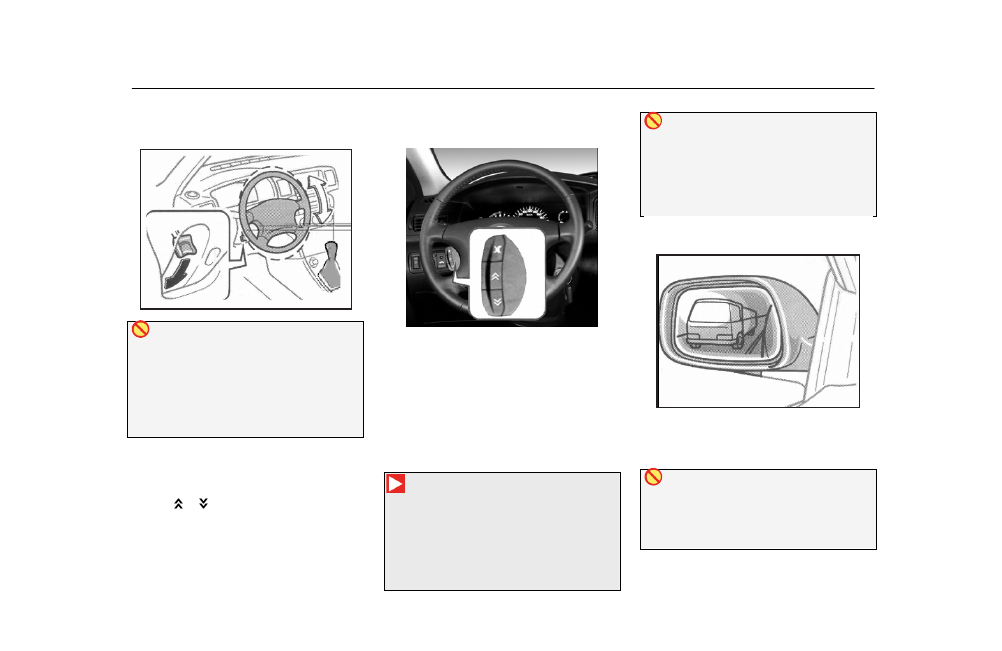This screenshot has height=651, width=1002.
Task: Click the volume down chevron in steering photo inset
Action: pos(497,301)
